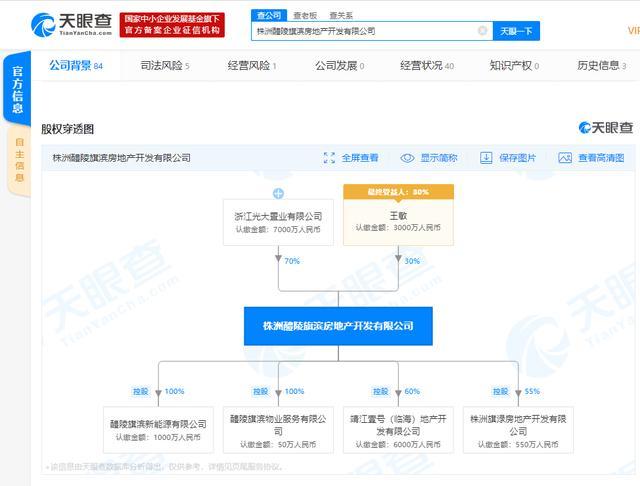Select the 查关系 search tab
Screen dimensions: 640x486
tap(341, 16)
